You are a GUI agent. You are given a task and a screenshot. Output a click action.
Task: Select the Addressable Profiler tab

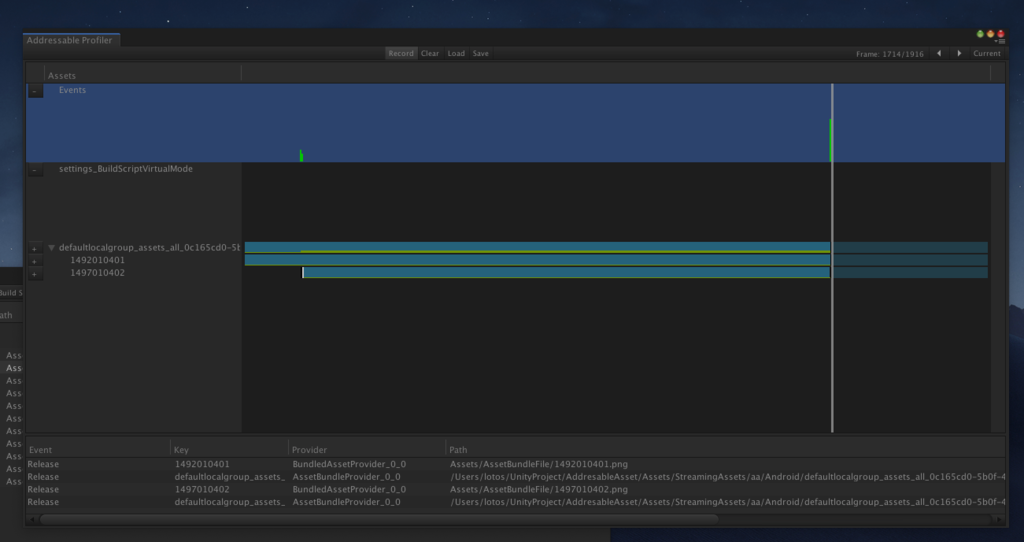70,40
